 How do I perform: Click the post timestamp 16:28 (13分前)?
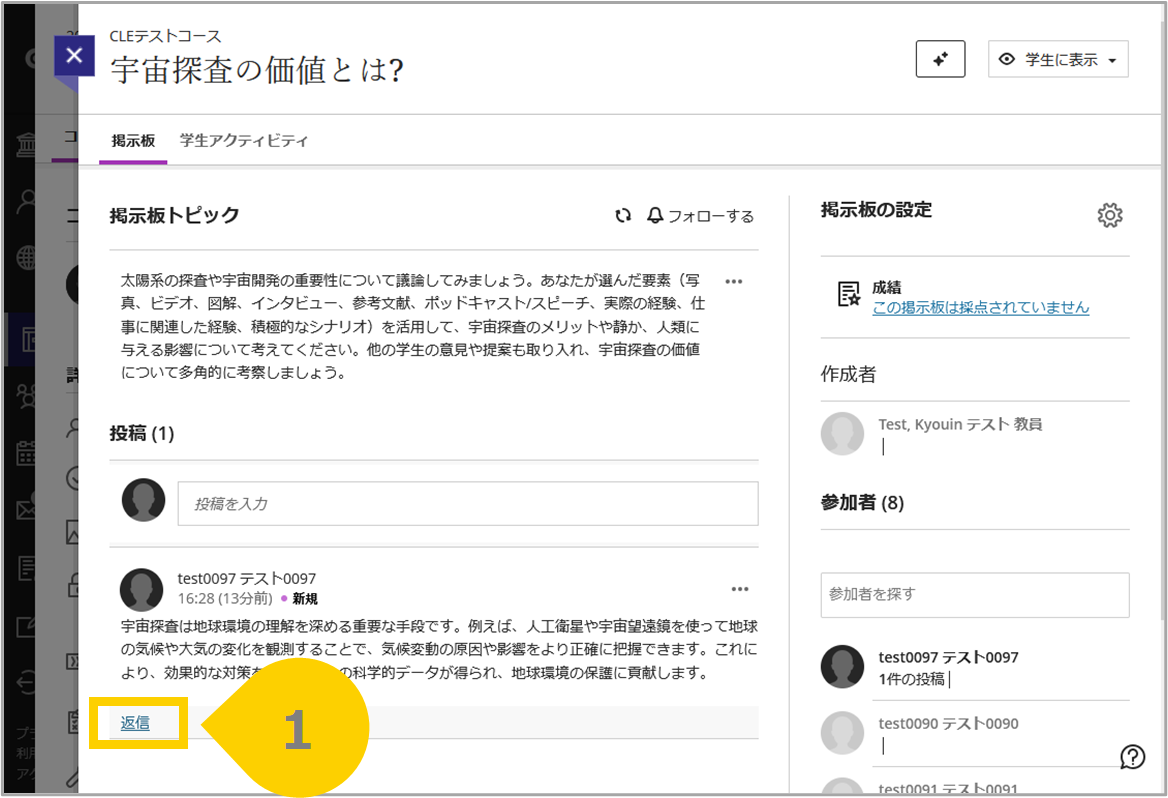[x=225, y=598]
